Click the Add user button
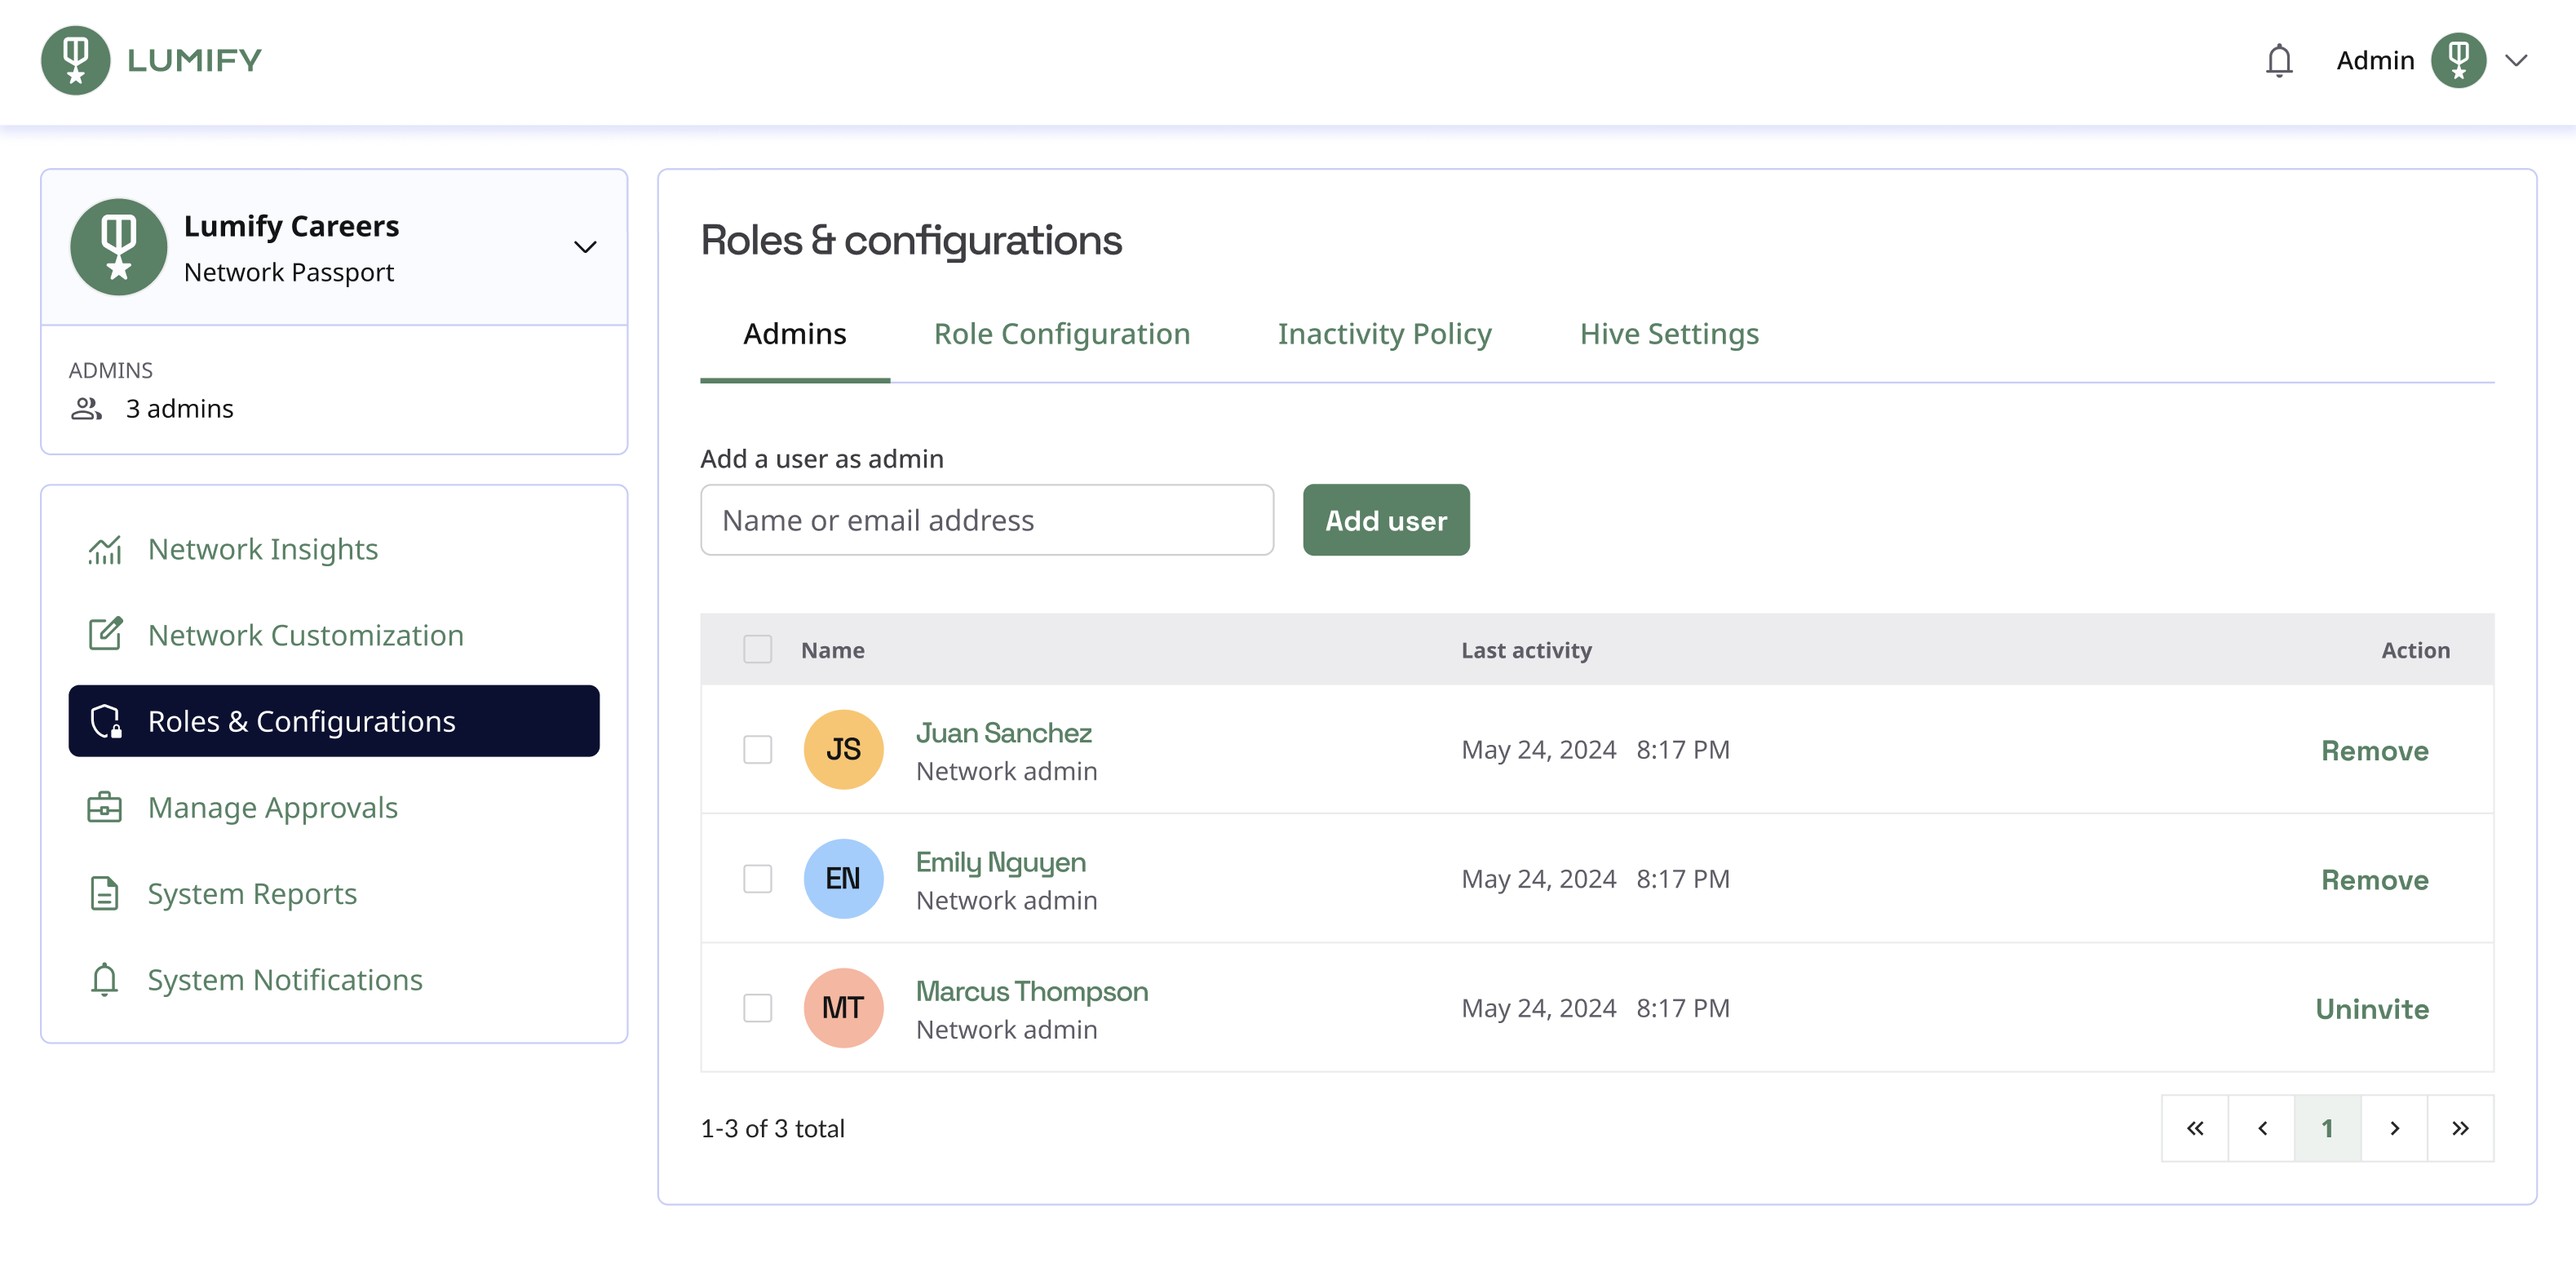Screen dimensions: 2576x1276 [1386, 520]
